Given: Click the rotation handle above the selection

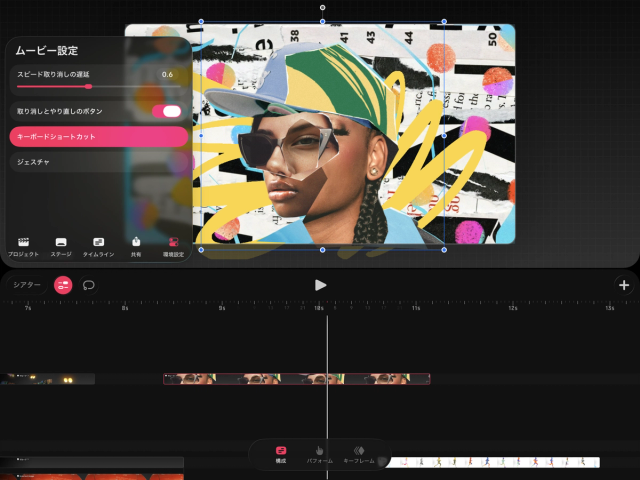Looking at the screenshot, I should pyautogui.click(x=322, y=7).
